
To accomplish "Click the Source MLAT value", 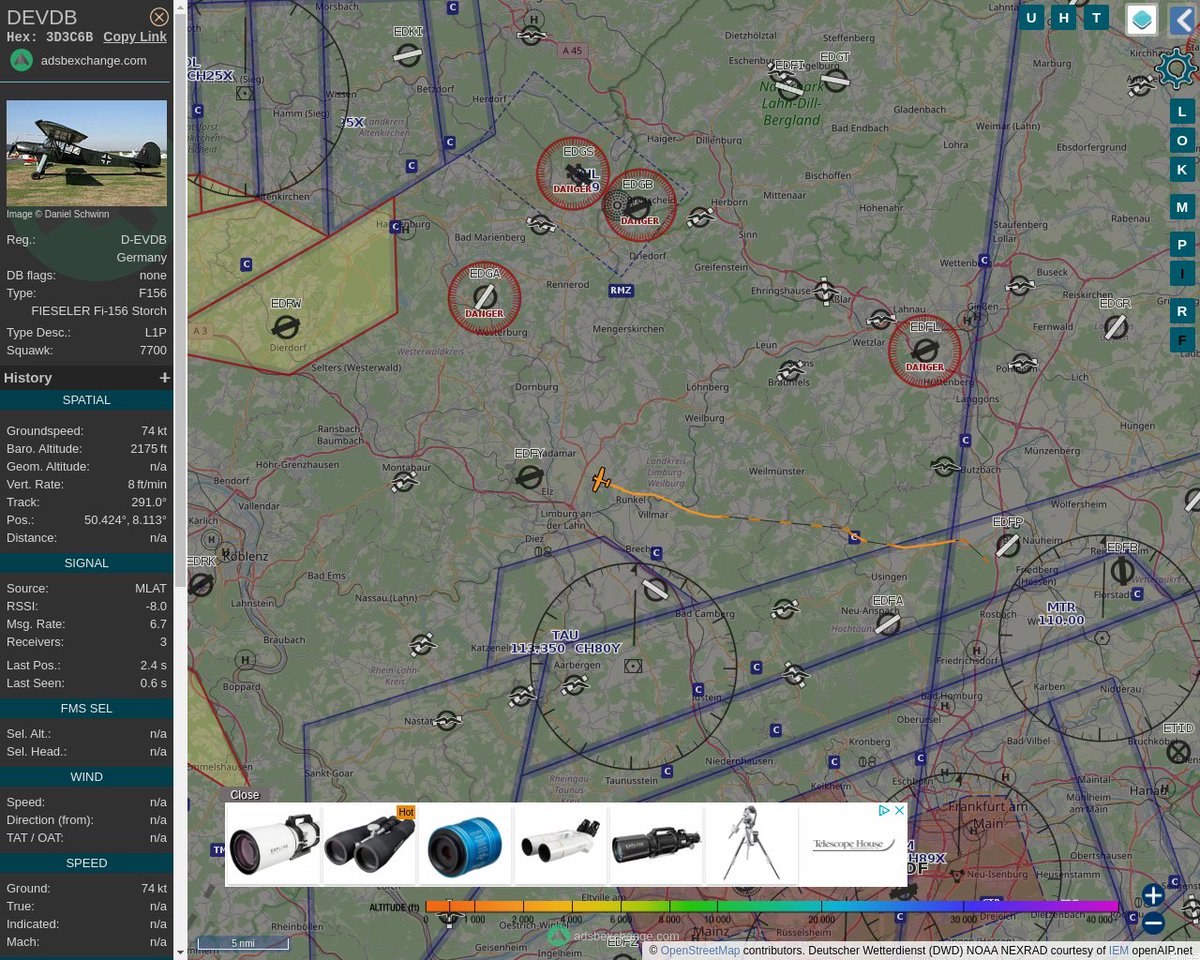I will [x=151, y=588].
